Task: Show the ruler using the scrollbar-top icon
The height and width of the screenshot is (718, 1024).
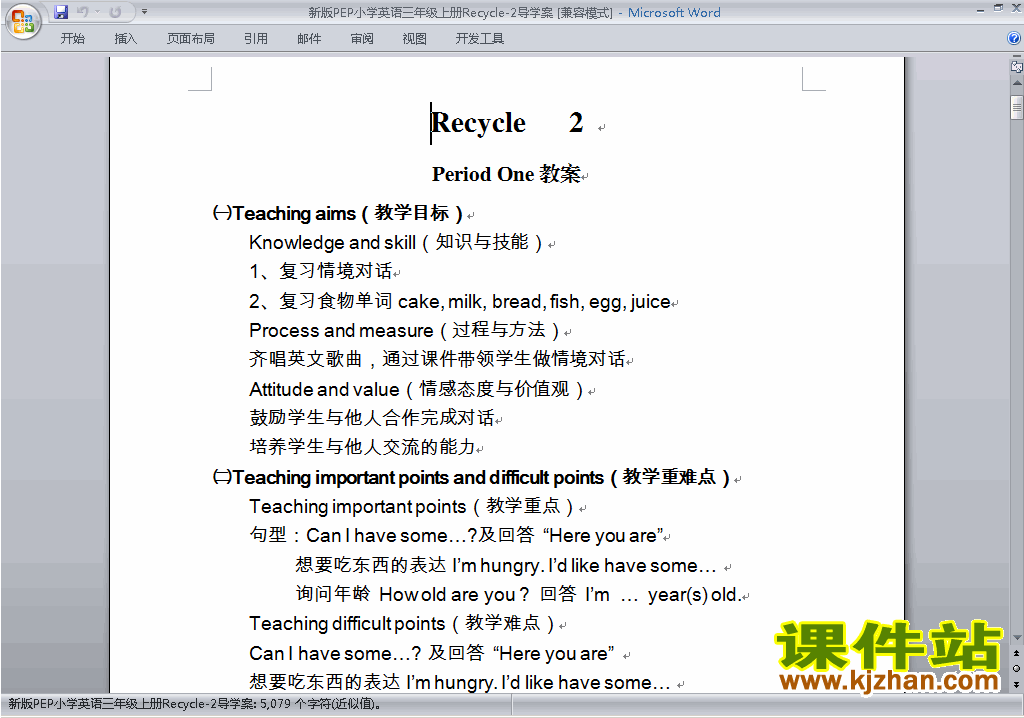Action: click(1016, 66)
